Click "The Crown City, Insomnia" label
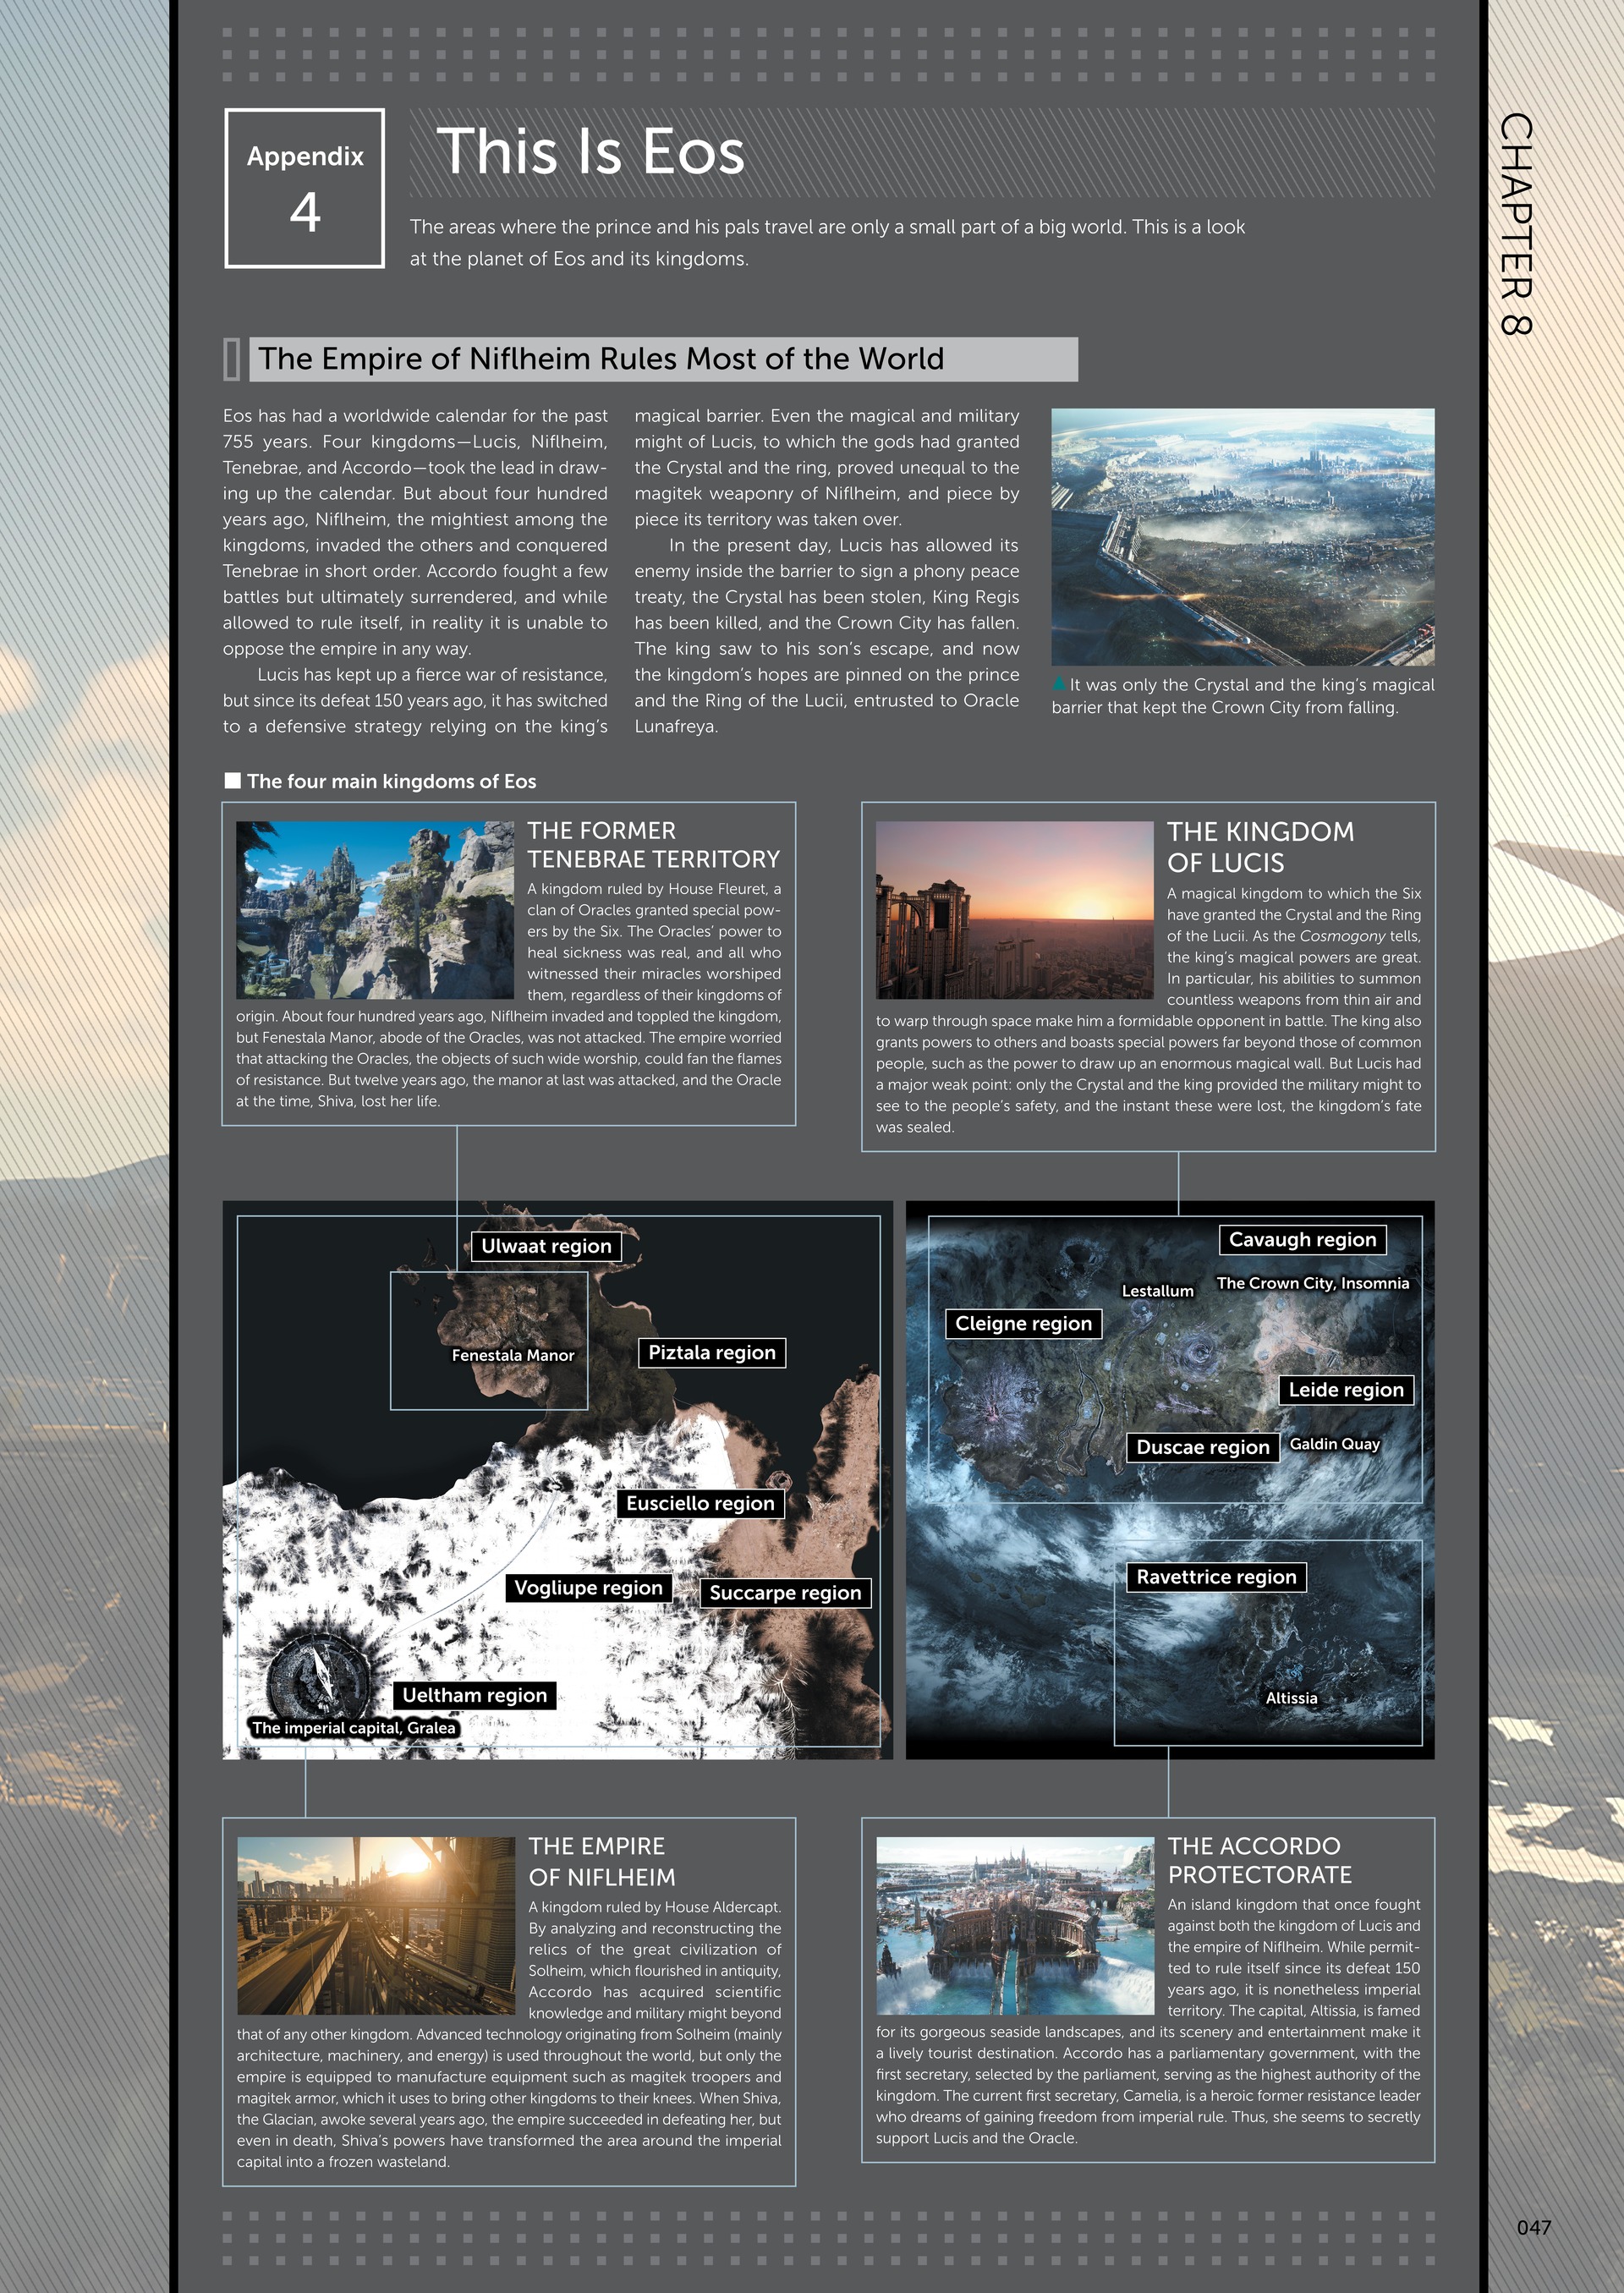The width and height of the screenshot is (1624, 2293). (1313, 1283)
